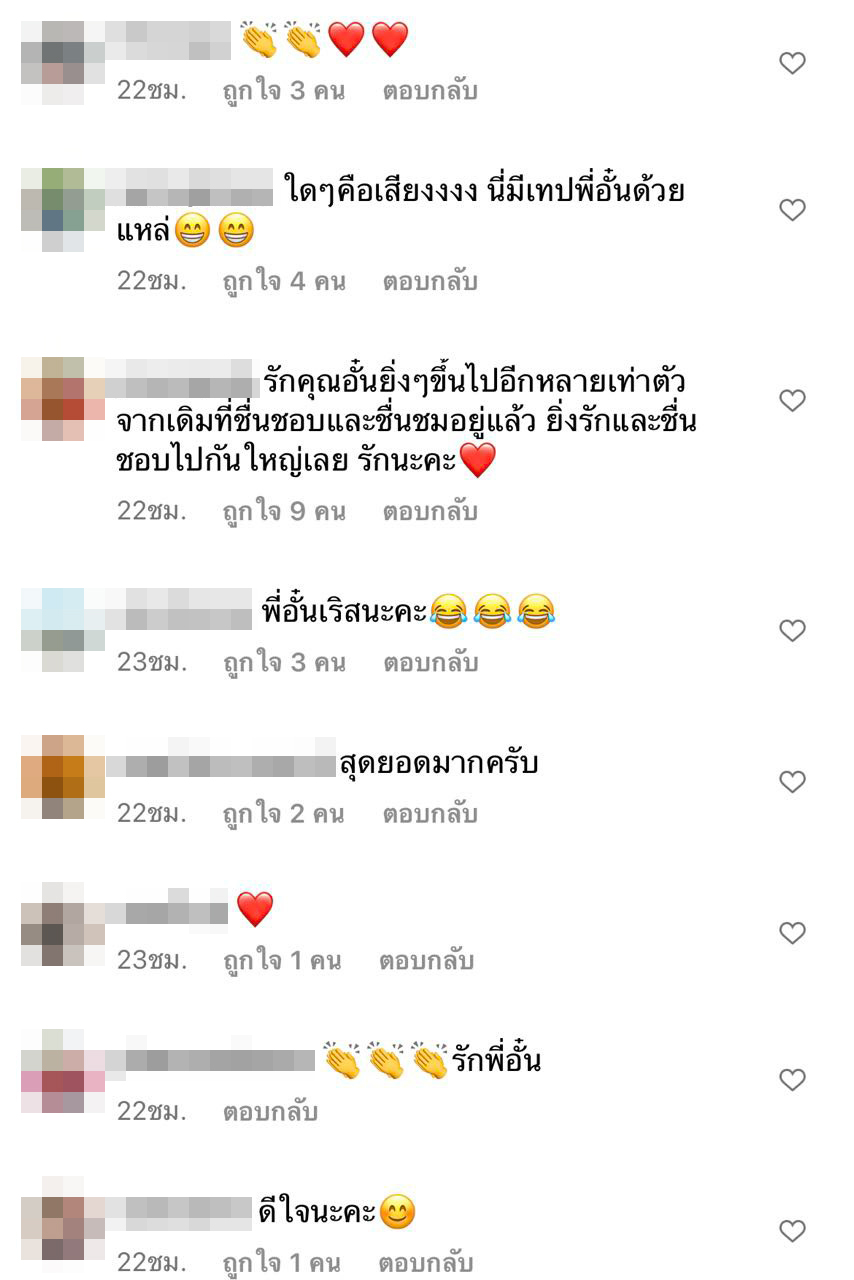Tap heart on the ใดๆคือเสียงงงง comment
Image resolution: width=854 pixels, height=1280 pixels.
coord(792,210)
